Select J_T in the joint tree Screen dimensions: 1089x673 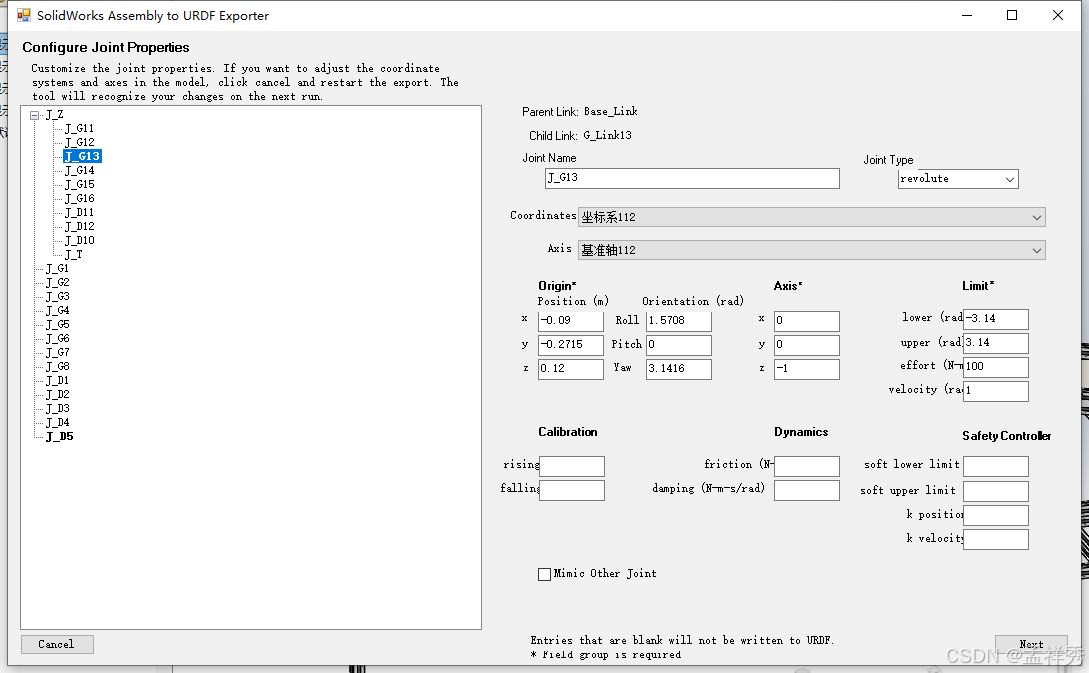74,254
